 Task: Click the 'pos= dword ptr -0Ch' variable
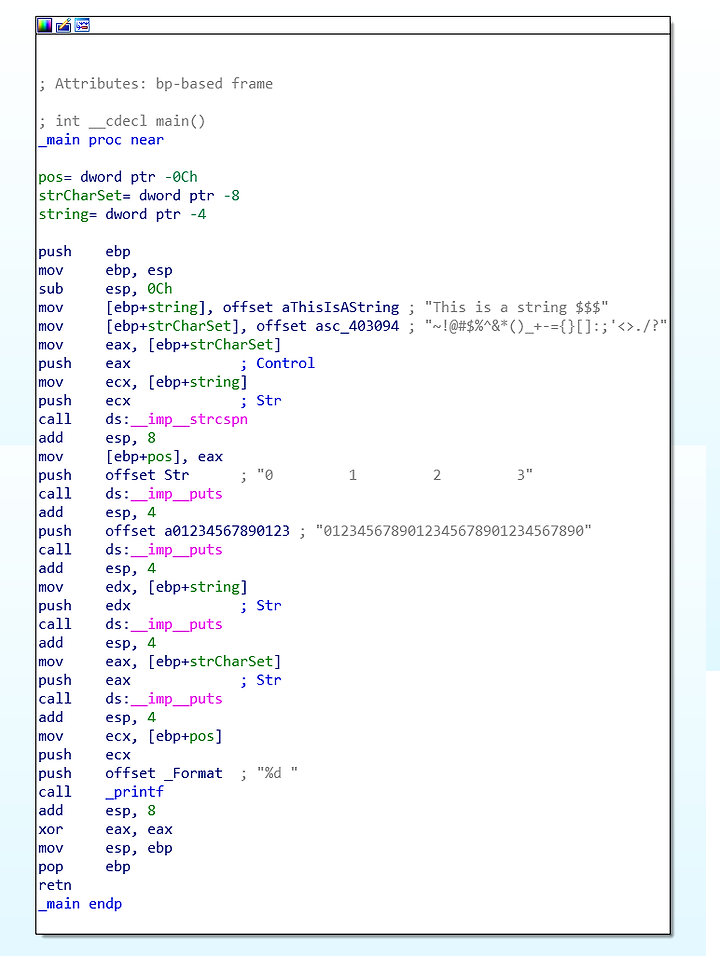click(x=118, y=177)
